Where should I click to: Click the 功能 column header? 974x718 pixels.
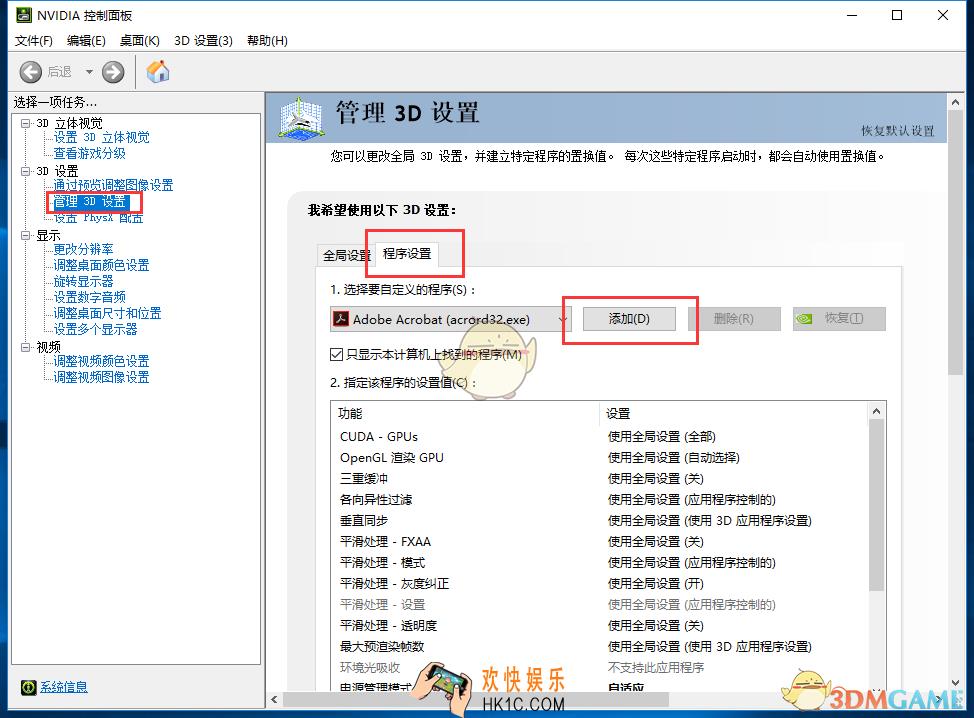(x=465, y=414)
